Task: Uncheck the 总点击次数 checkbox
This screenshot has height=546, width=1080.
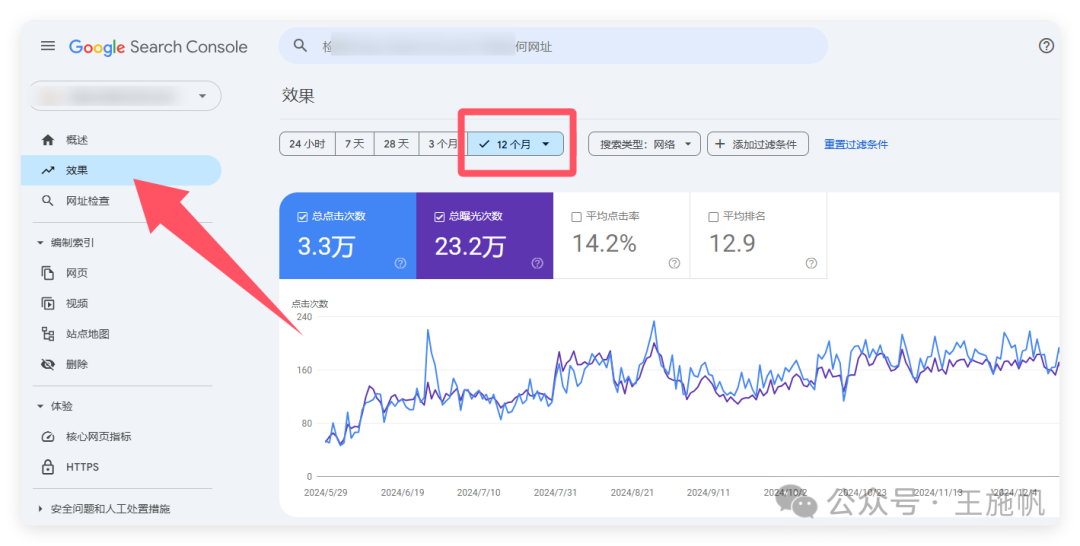Action: tap(302, 217)
